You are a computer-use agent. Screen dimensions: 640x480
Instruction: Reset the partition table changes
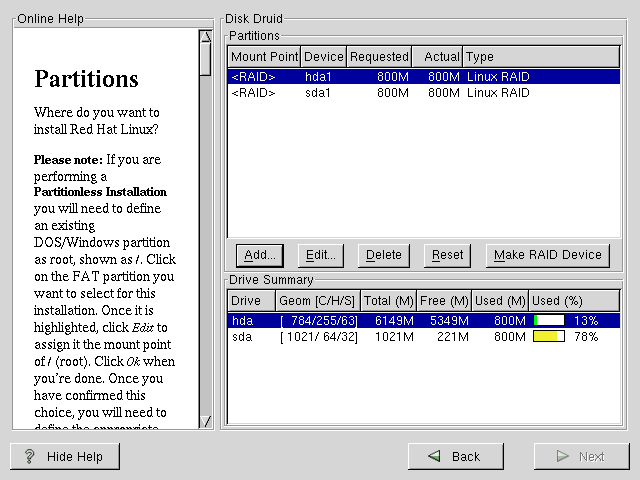(447, 255)
